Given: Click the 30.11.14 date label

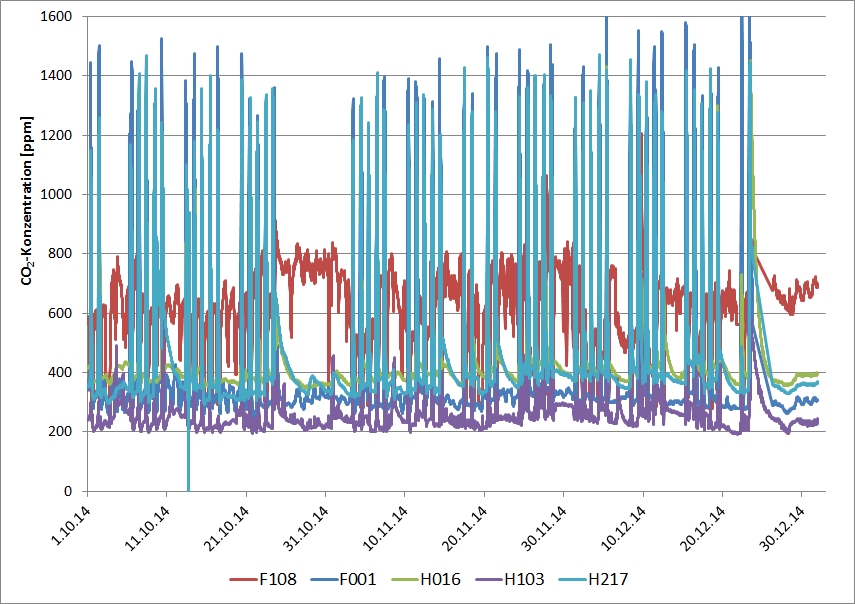Looking at the screenshot, I should click(544, 528).
